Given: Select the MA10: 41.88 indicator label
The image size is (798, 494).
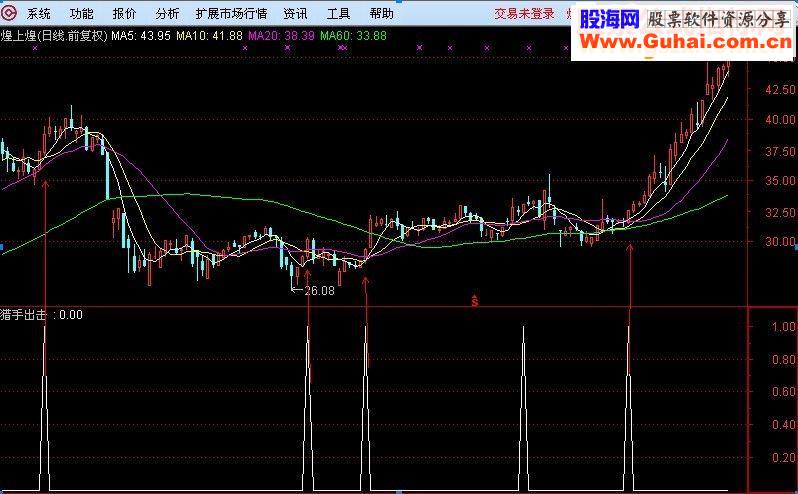Looking at the screenshot, I should [209, 36].
